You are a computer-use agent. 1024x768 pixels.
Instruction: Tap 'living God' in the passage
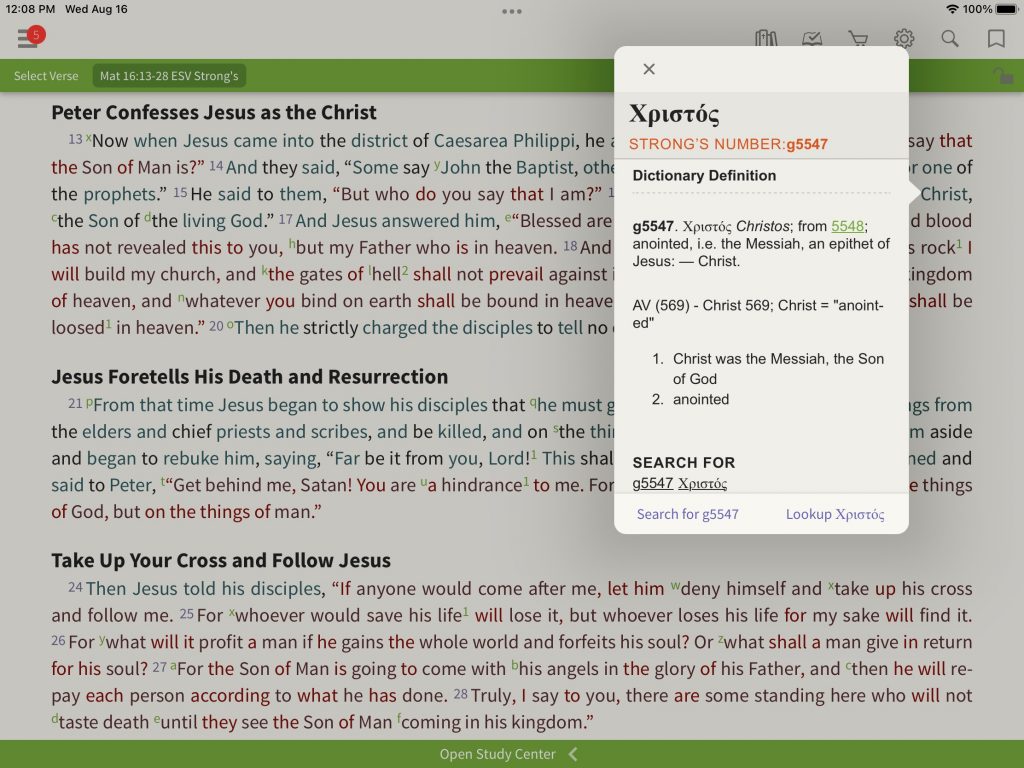pos(223,221)
